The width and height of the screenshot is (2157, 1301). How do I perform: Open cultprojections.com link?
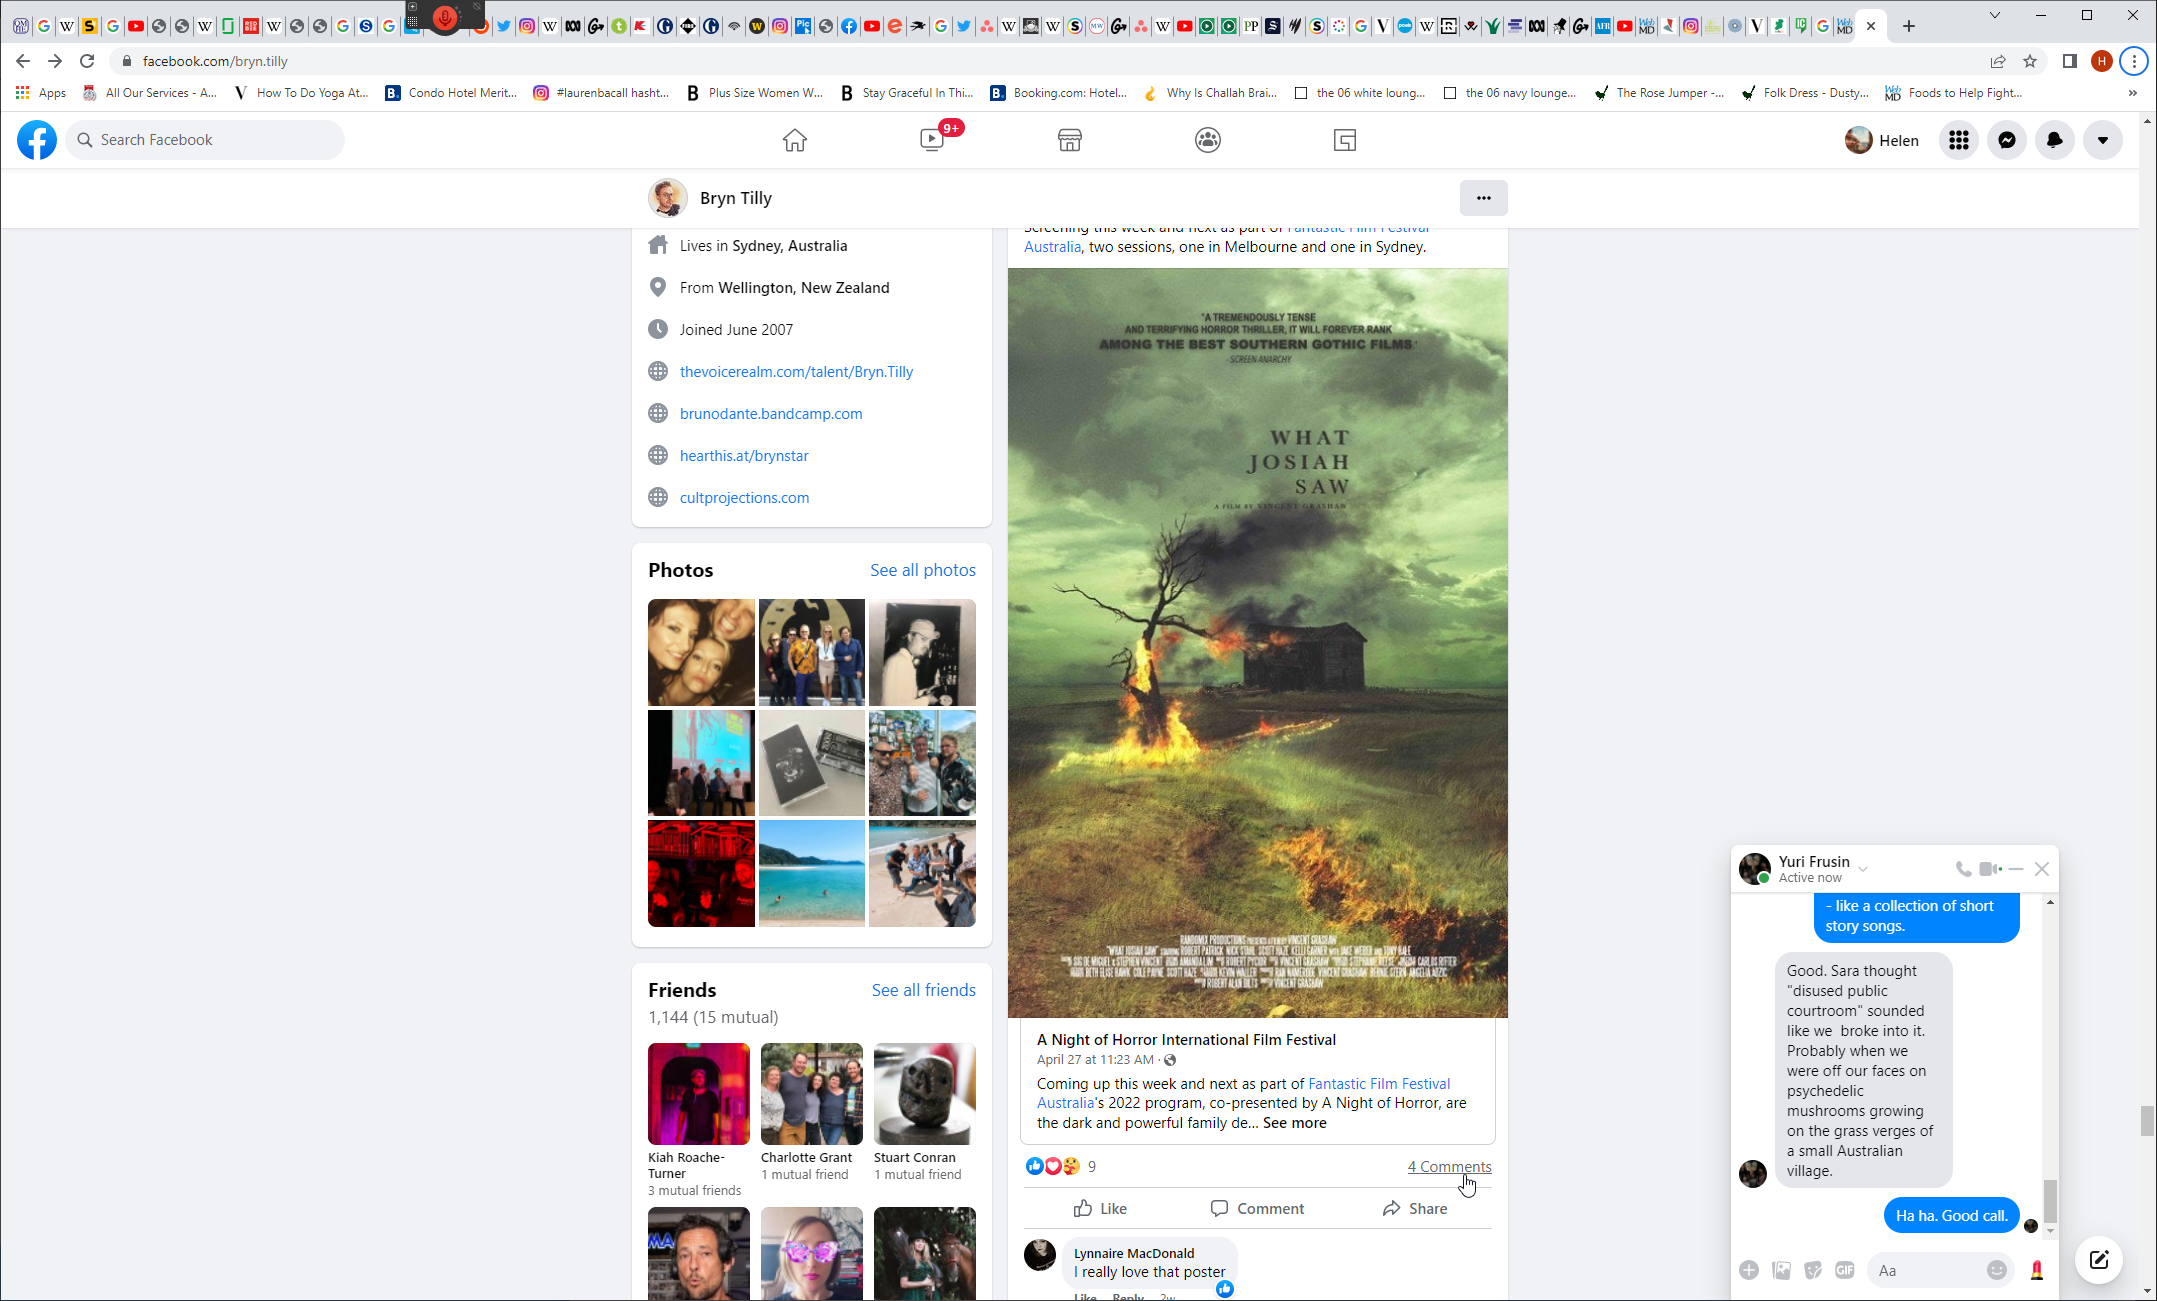744,498
